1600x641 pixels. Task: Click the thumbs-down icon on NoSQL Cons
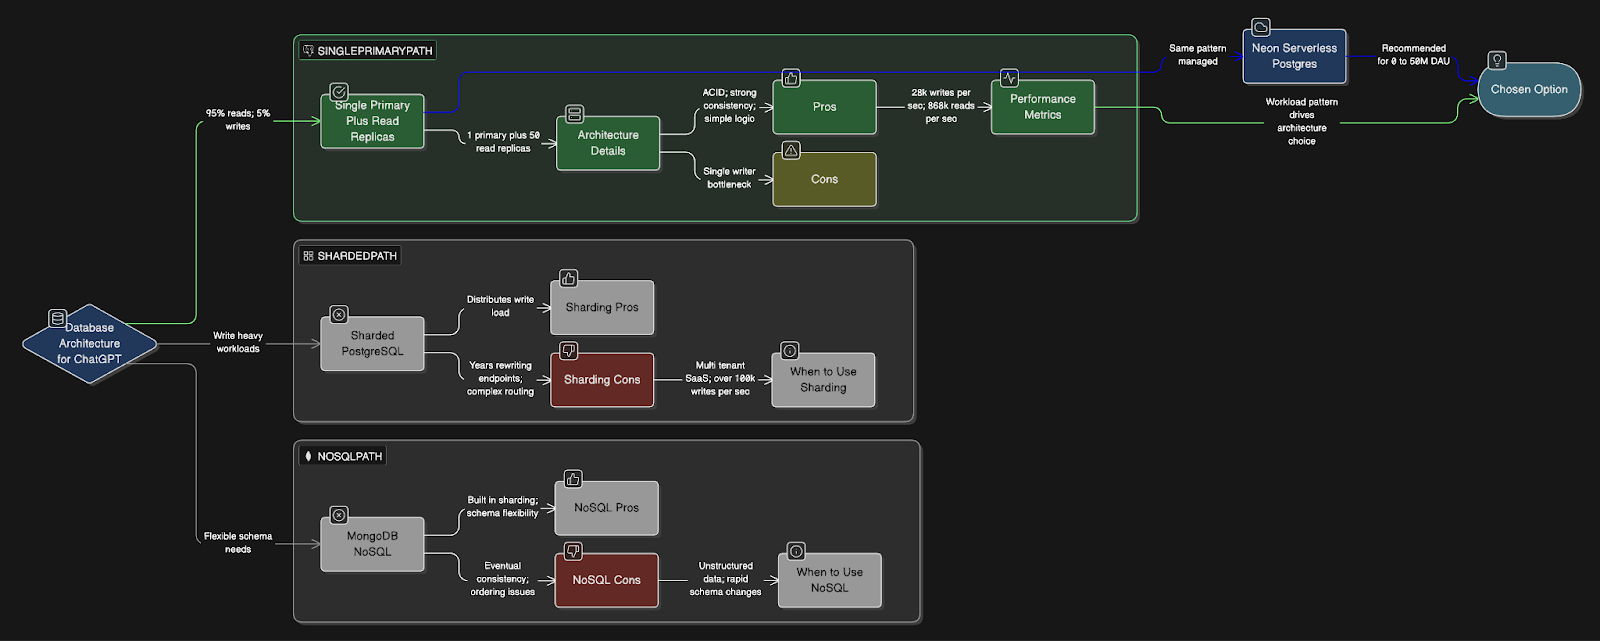(573, 551)
